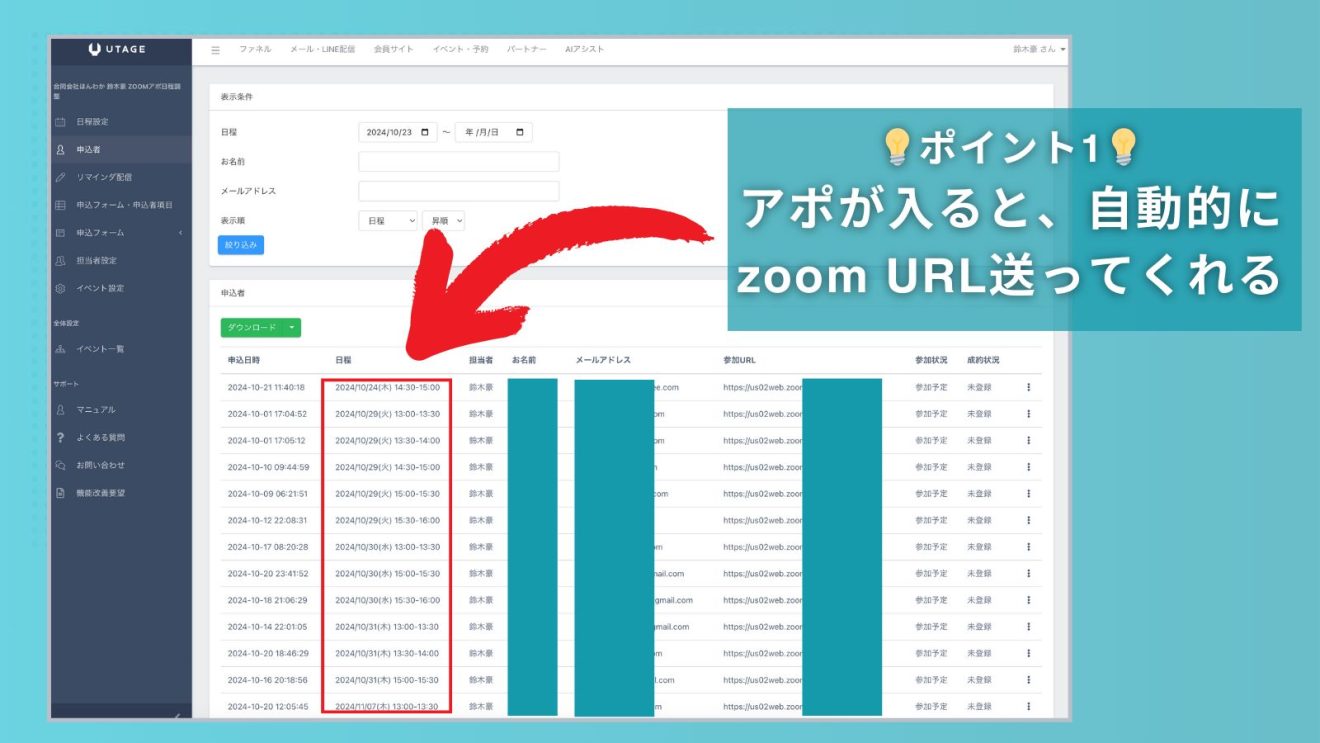Screen dimensions: 1320x743
Task: Click 未登録 in 2024-10-16 20:18:56 row
Action: pyautogui.click(x=979, y=680)
